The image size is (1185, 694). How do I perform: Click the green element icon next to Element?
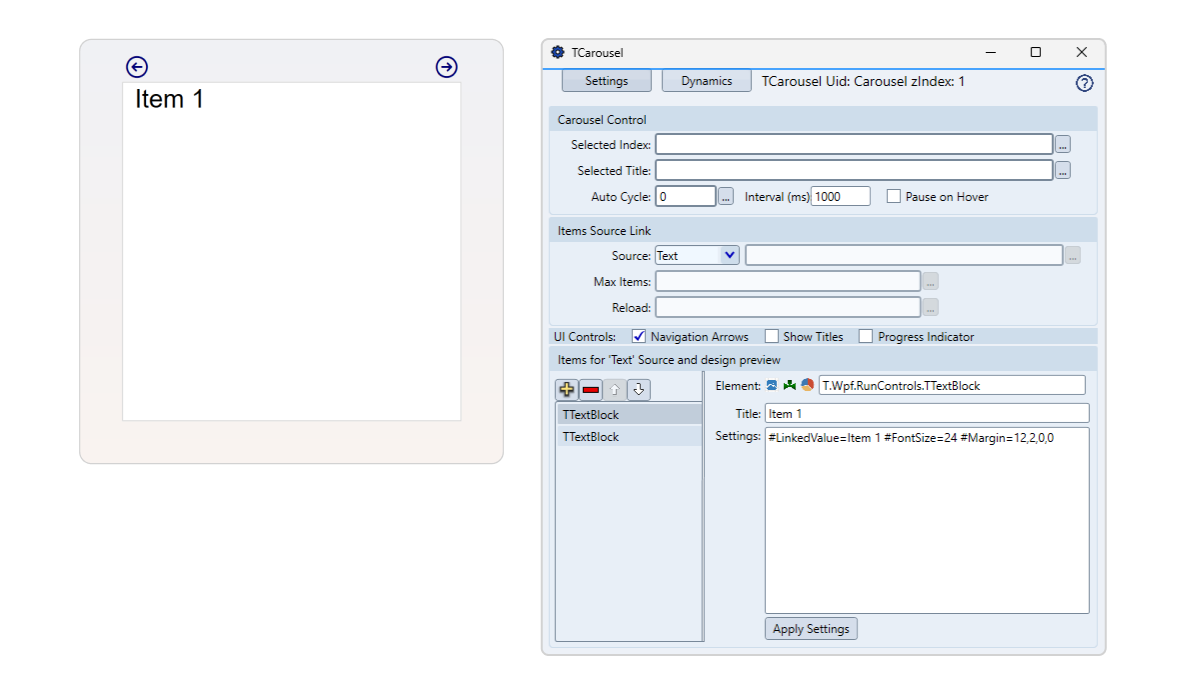click(x=790, y=386)
